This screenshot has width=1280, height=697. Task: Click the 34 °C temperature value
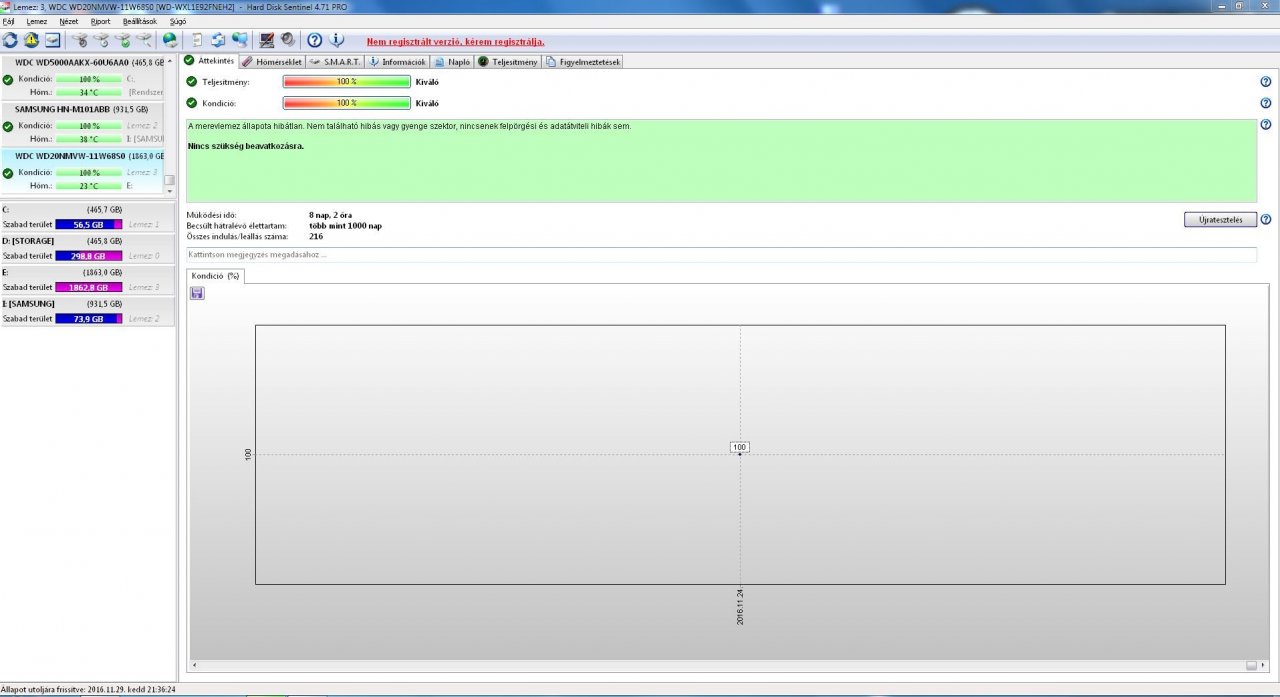click(x=89, y=91)
